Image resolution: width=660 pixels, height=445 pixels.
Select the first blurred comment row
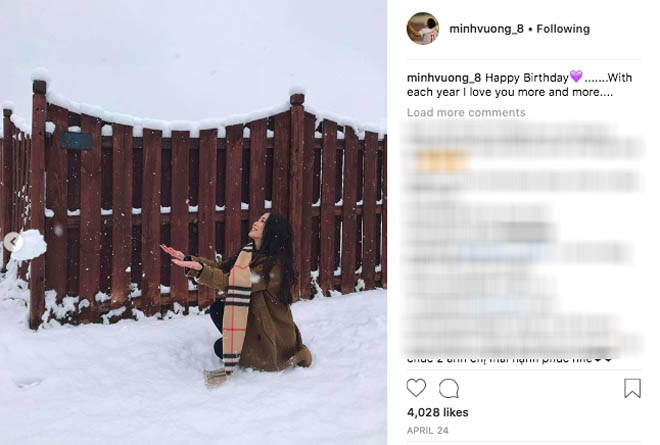522,139
